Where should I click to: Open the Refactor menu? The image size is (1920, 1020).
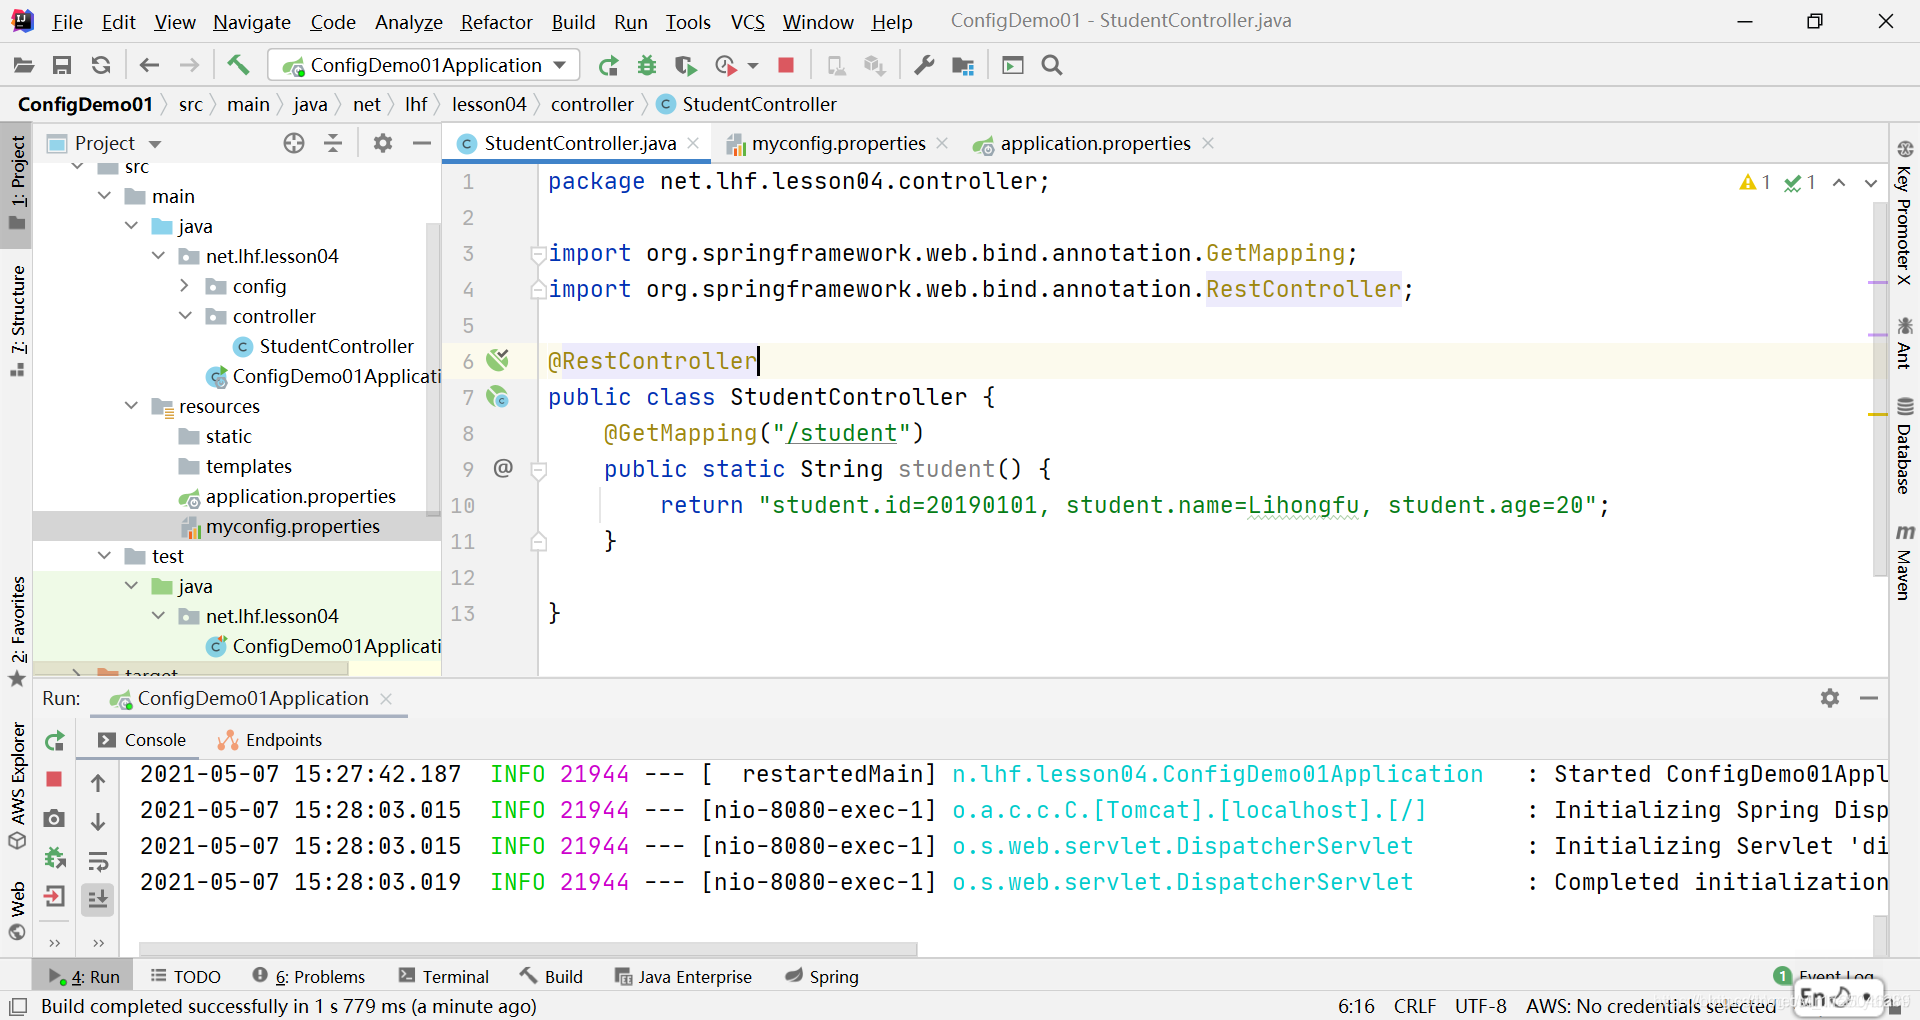click(496, 22)
